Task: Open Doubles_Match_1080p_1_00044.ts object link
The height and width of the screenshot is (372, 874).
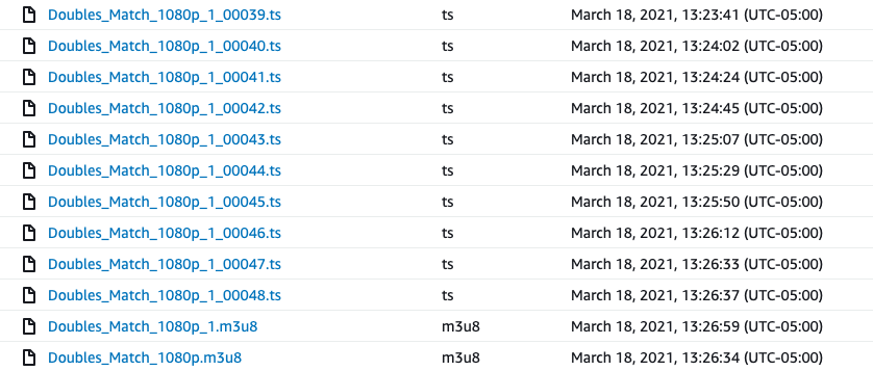Action: 164,171
